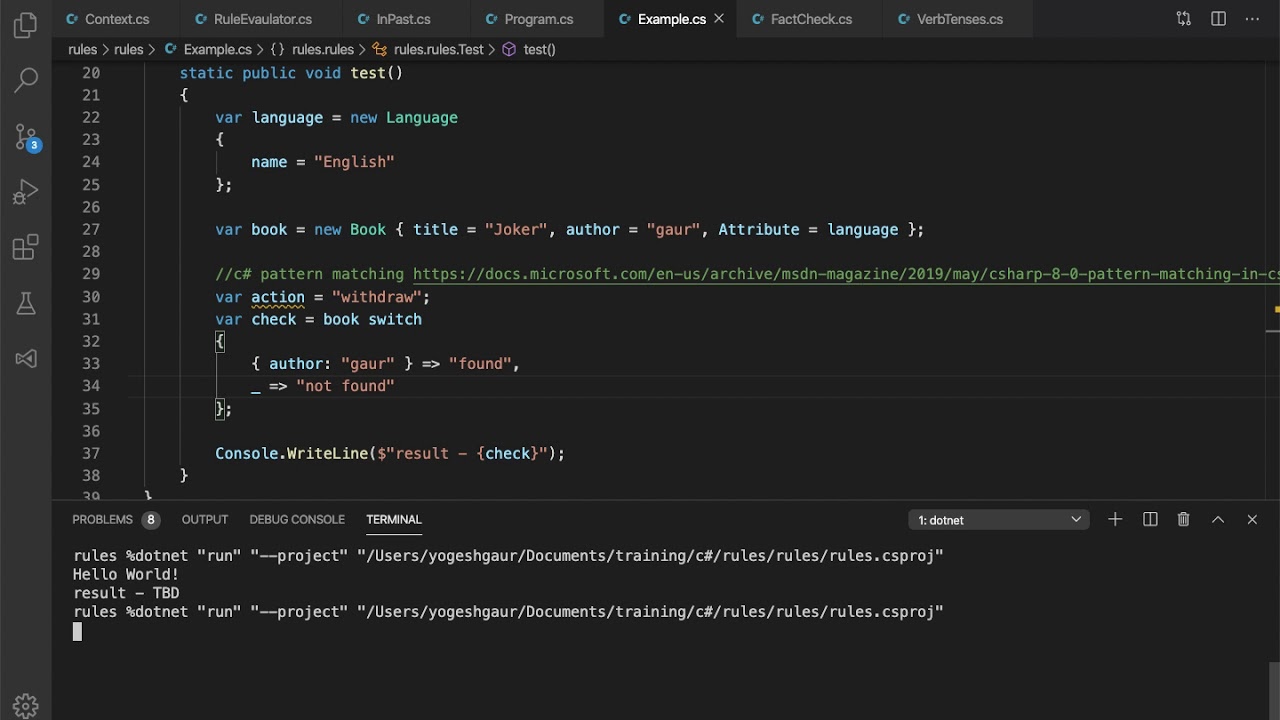This screenshot has height=720, width=1280.
Task: Open the editor More Actions ellipsis
Action: point(1252,19)
